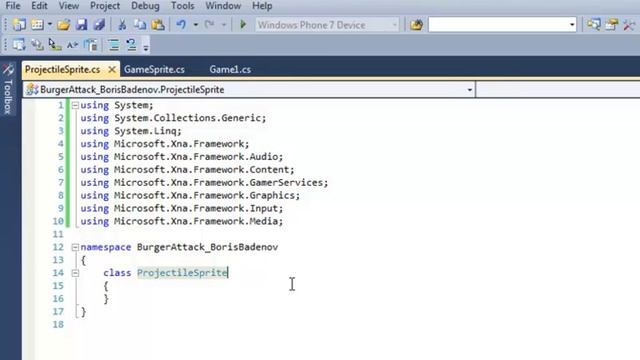Click the Find in Files icon
The height and width of the screenshot is (360, 640).
pyautogui.click(x=416, y=25)
